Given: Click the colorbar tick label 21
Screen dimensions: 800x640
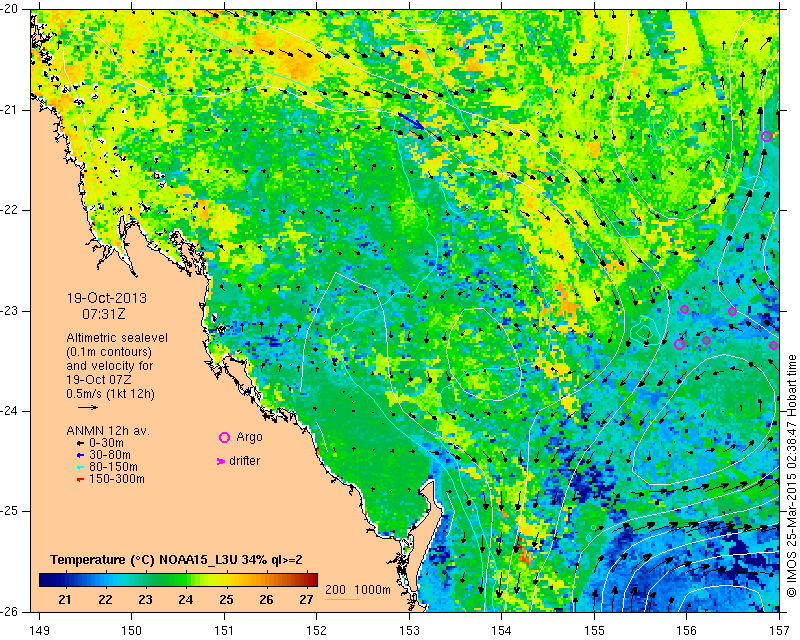Looking at the screenshot, I should [x=65, y=599].
